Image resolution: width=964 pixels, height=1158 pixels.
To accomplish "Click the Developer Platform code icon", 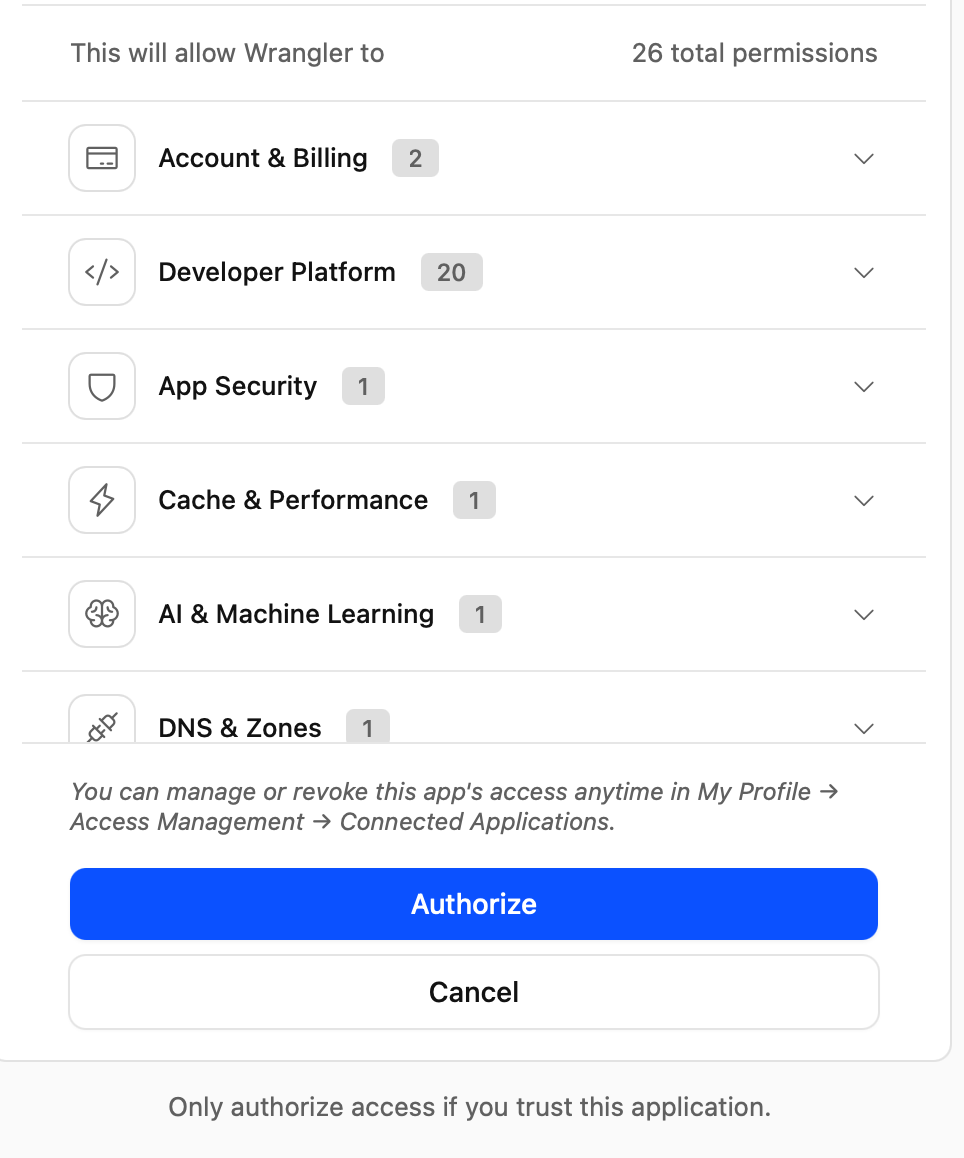I will coord(102,272).
